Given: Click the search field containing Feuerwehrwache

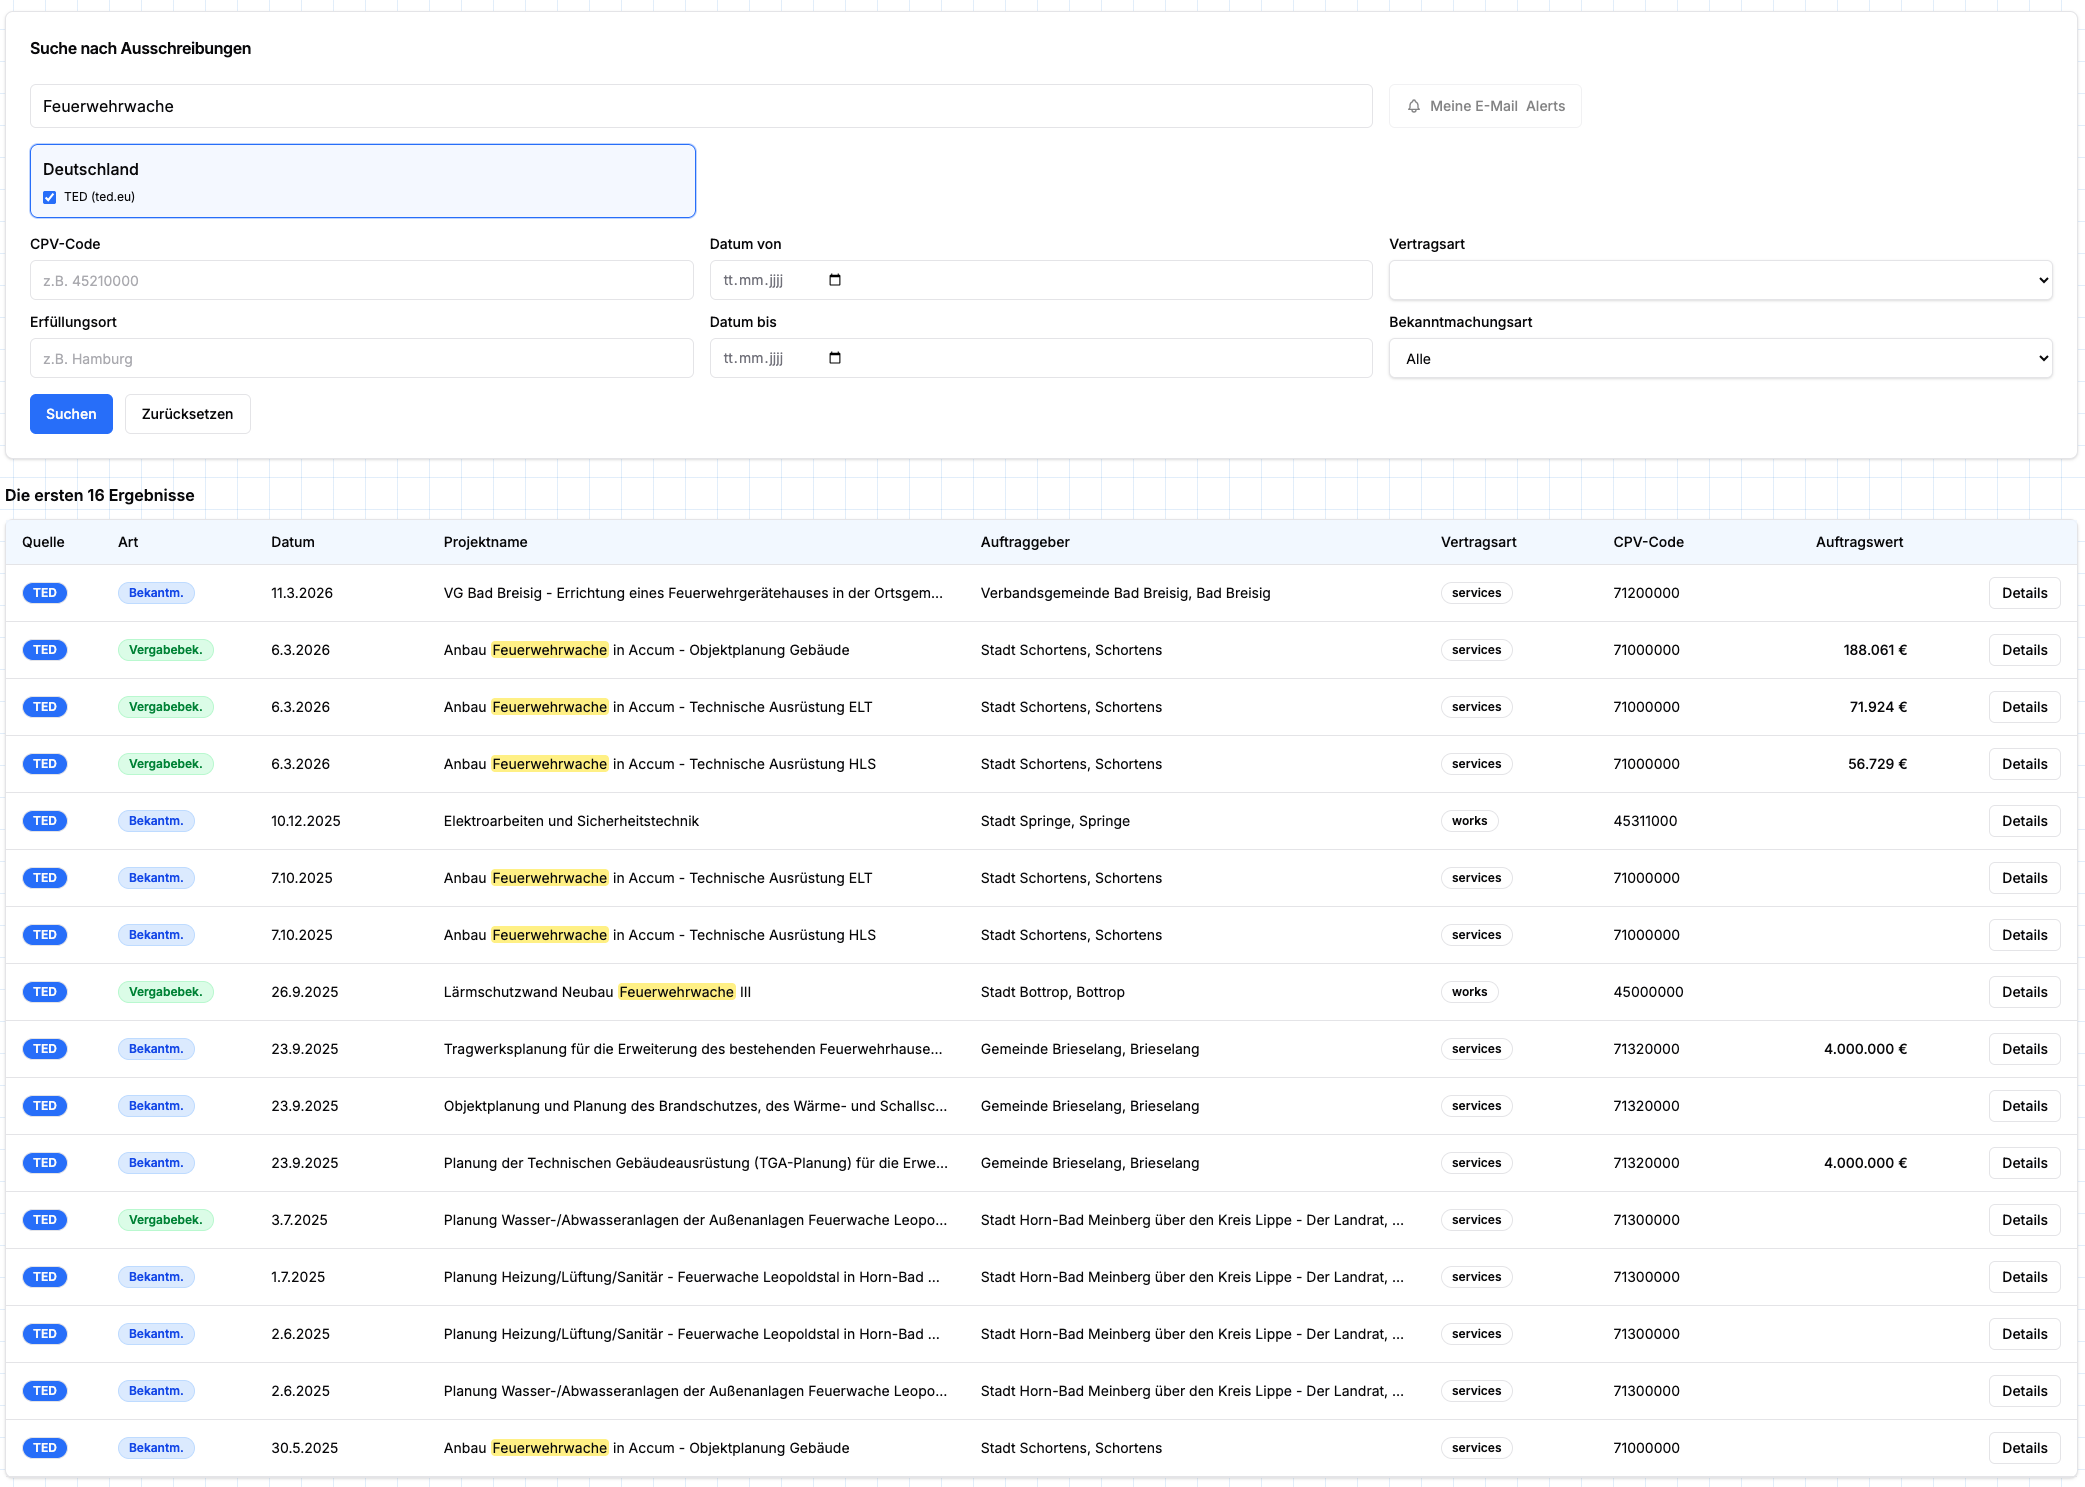Looking at the screenshot, I should [x=701, y=106].
